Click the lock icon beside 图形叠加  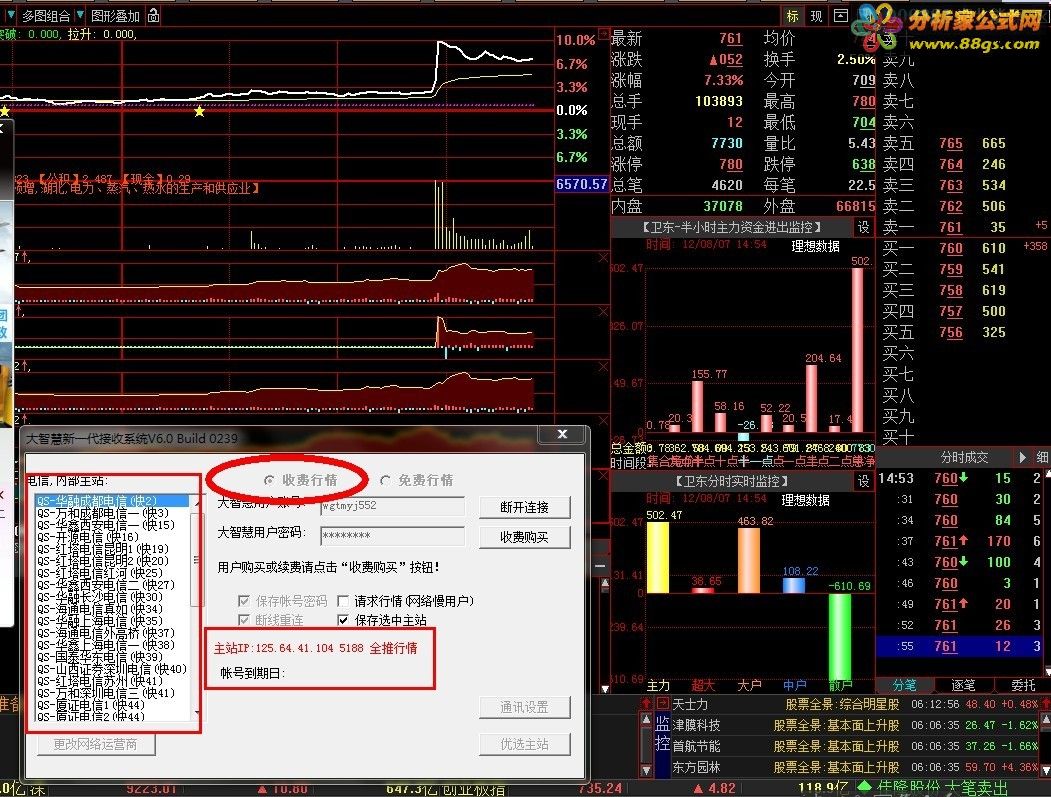click(x=153, y=15)
